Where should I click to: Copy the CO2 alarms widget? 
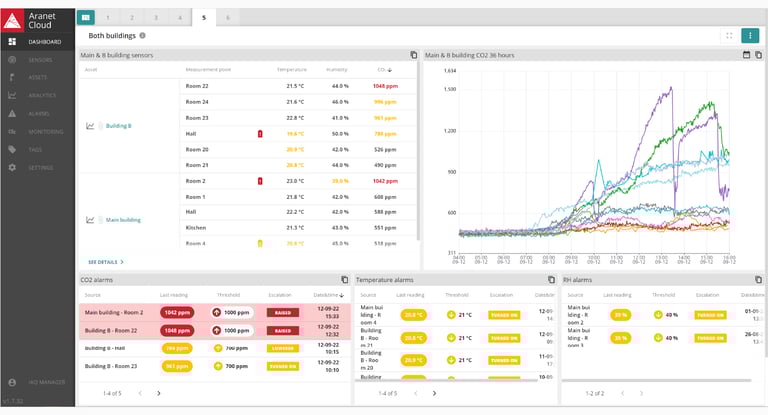pyautogui.click(x=345, y=280)
